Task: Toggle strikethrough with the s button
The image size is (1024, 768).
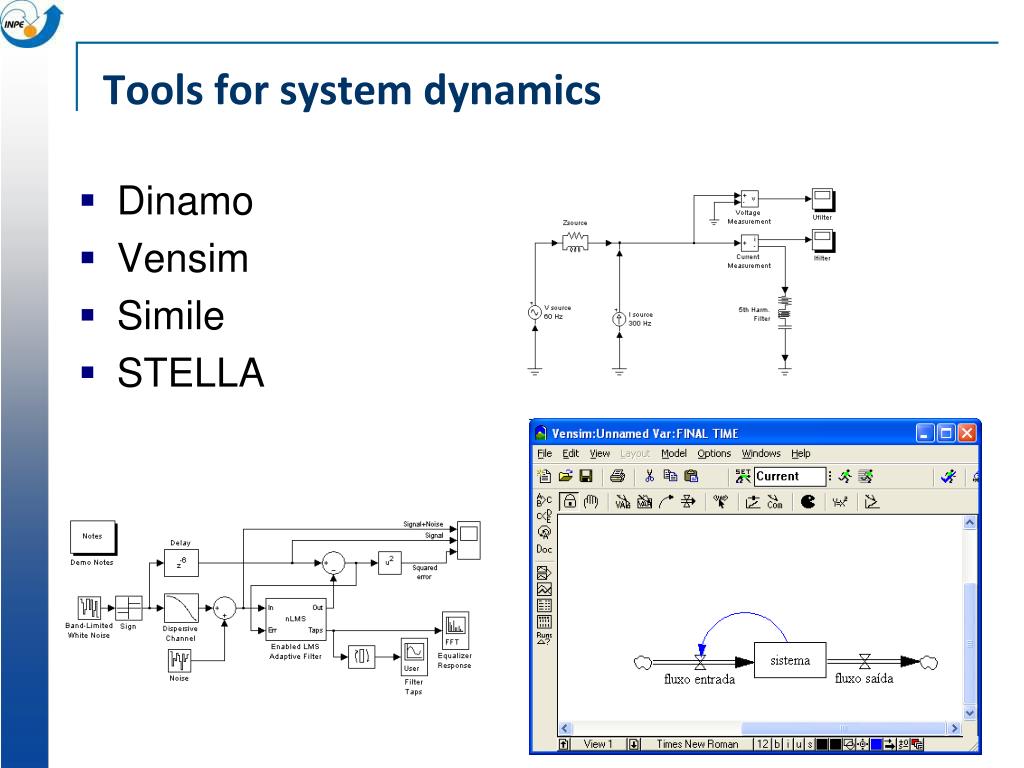Action: (810, 744)
